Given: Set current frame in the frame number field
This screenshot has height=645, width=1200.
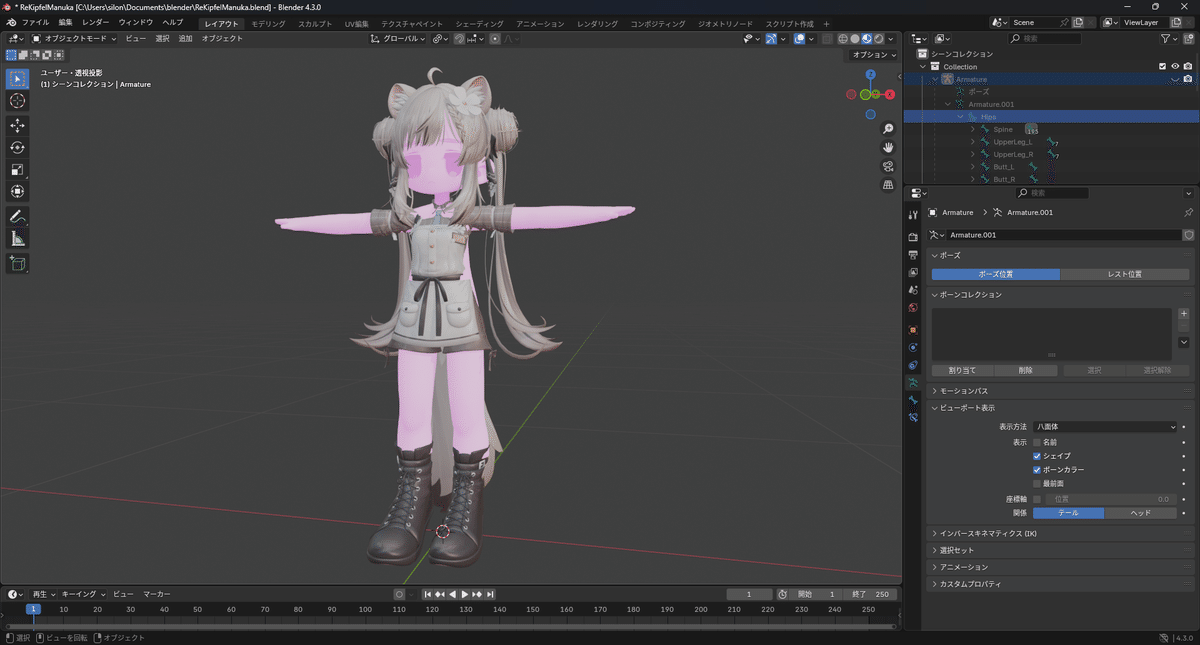Looking at the screenshot, I should click(x=749, y=593).
